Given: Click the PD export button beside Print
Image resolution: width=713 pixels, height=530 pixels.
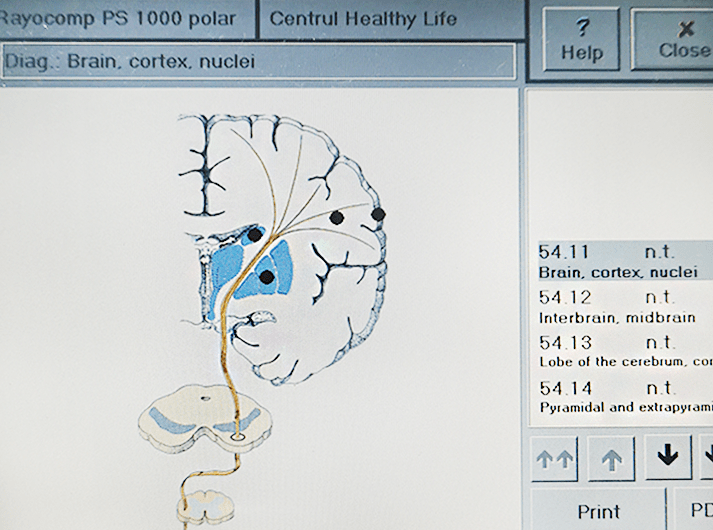Looking at the screenshot, I should (x=694, y=511).
